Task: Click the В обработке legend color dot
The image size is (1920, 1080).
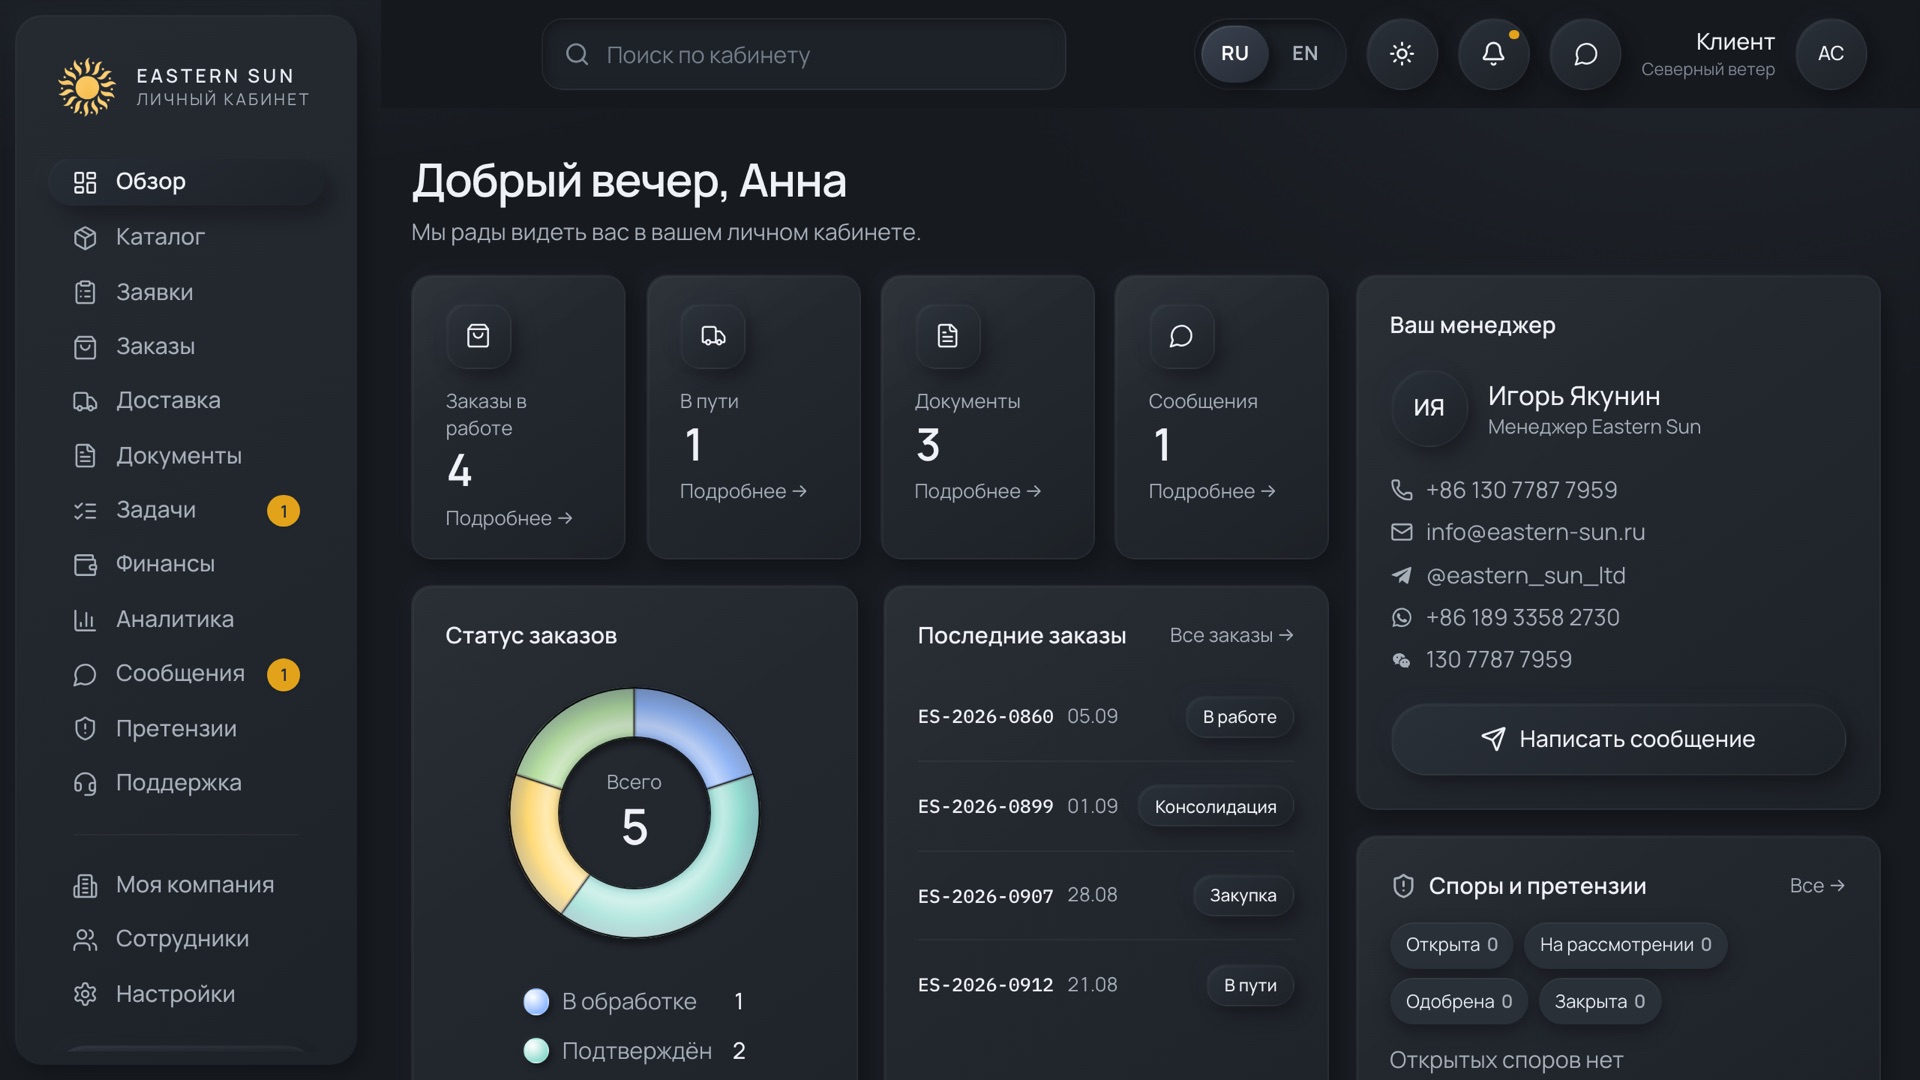Action: coord(536,1002)
